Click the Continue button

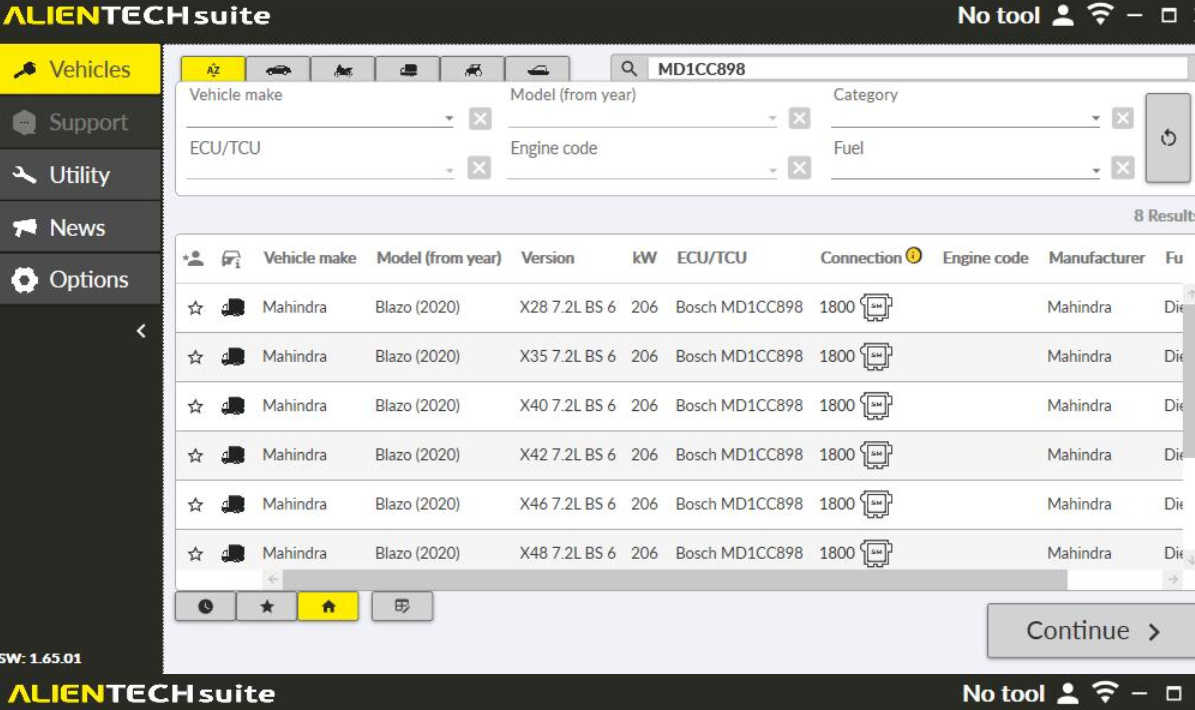pos(1090,630)
